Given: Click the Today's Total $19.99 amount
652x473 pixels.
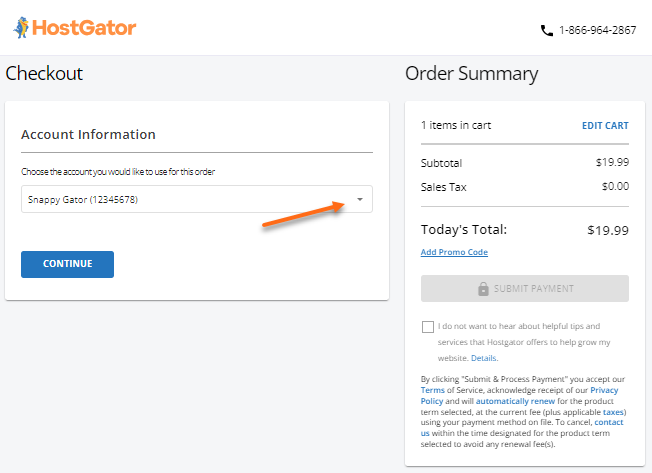Looking at the screenshot, I should (x=608, y=230).
